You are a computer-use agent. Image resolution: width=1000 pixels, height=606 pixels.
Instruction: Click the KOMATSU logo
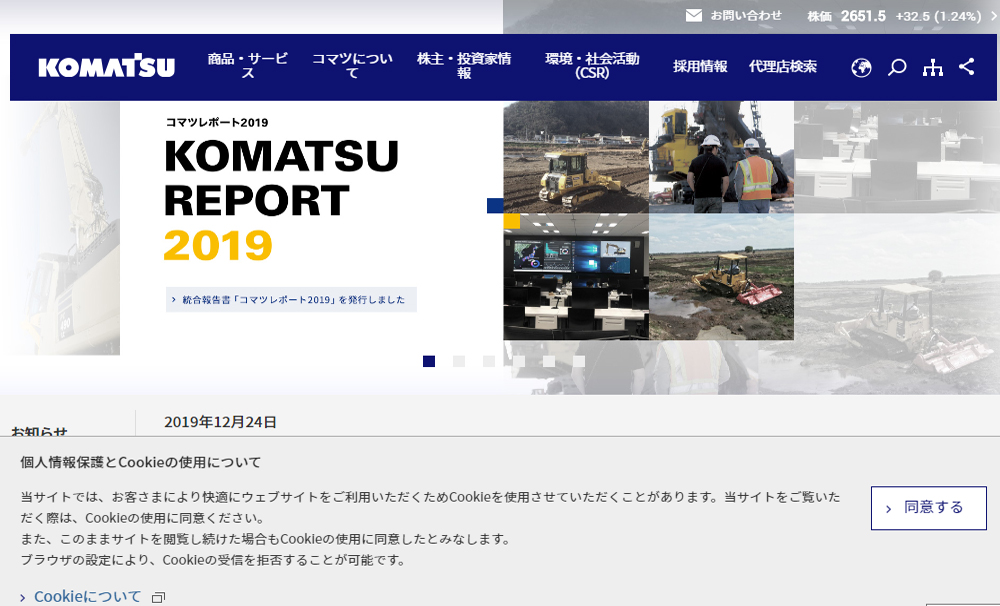(x=106, y=67)
